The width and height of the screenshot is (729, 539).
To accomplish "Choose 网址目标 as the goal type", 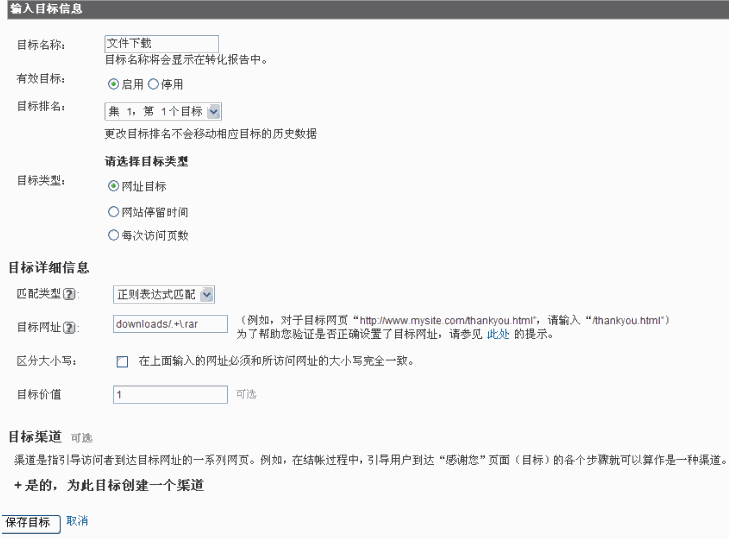I will coord(113,186).
